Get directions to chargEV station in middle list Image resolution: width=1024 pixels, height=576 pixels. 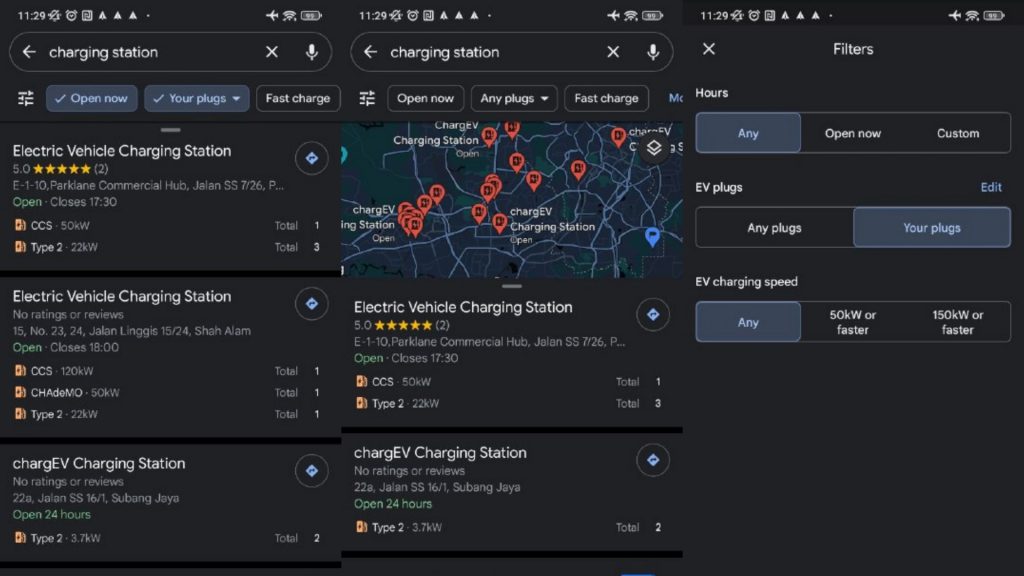653,460
